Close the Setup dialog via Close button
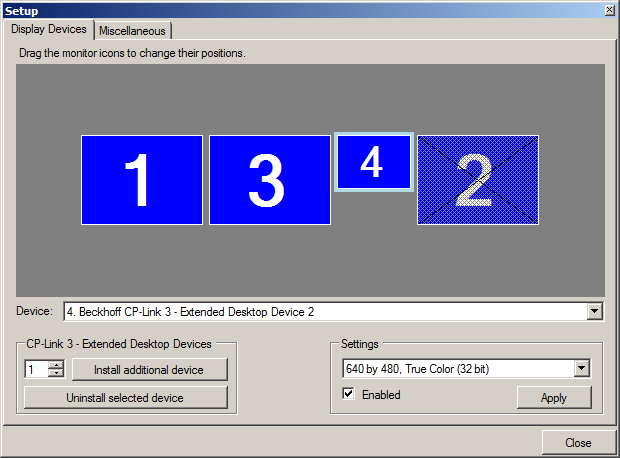Screen dimensions: 620x458 (x=578, y=443)
